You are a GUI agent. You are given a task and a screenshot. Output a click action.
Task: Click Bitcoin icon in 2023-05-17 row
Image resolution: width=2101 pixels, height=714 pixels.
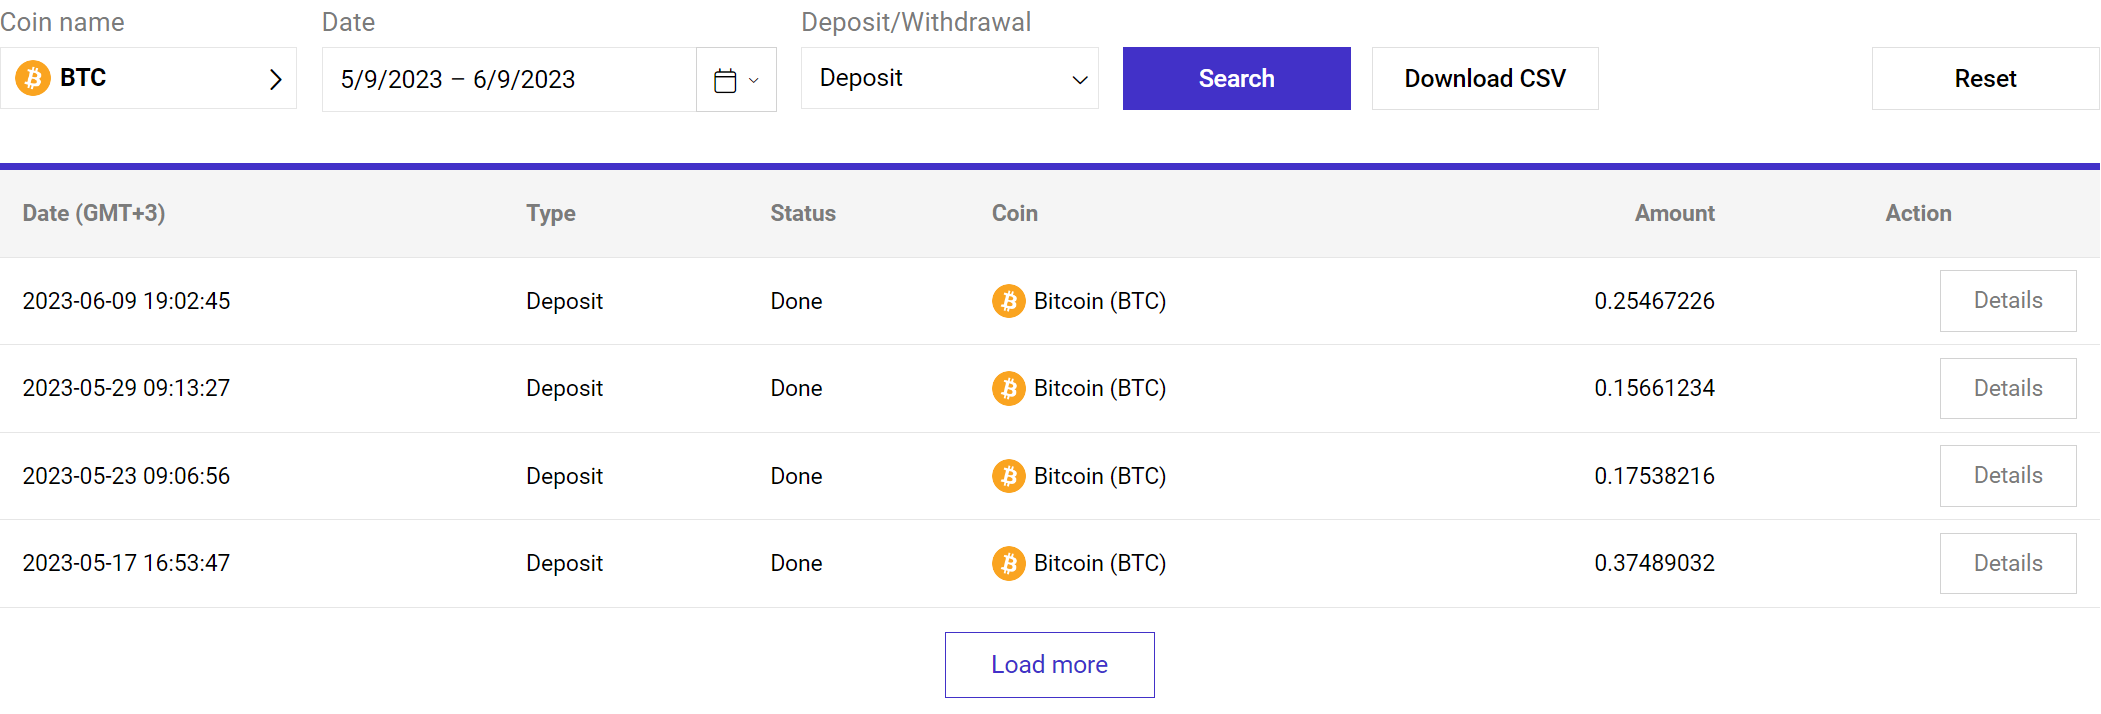(x=1008, y=563)
